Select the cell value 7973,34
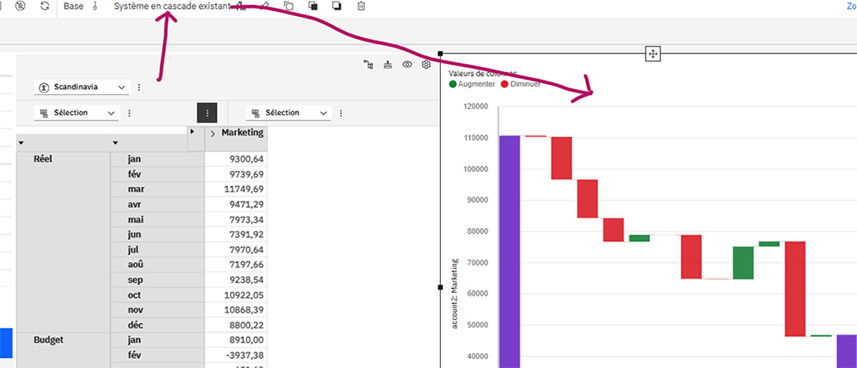 [x=236, y=219]
